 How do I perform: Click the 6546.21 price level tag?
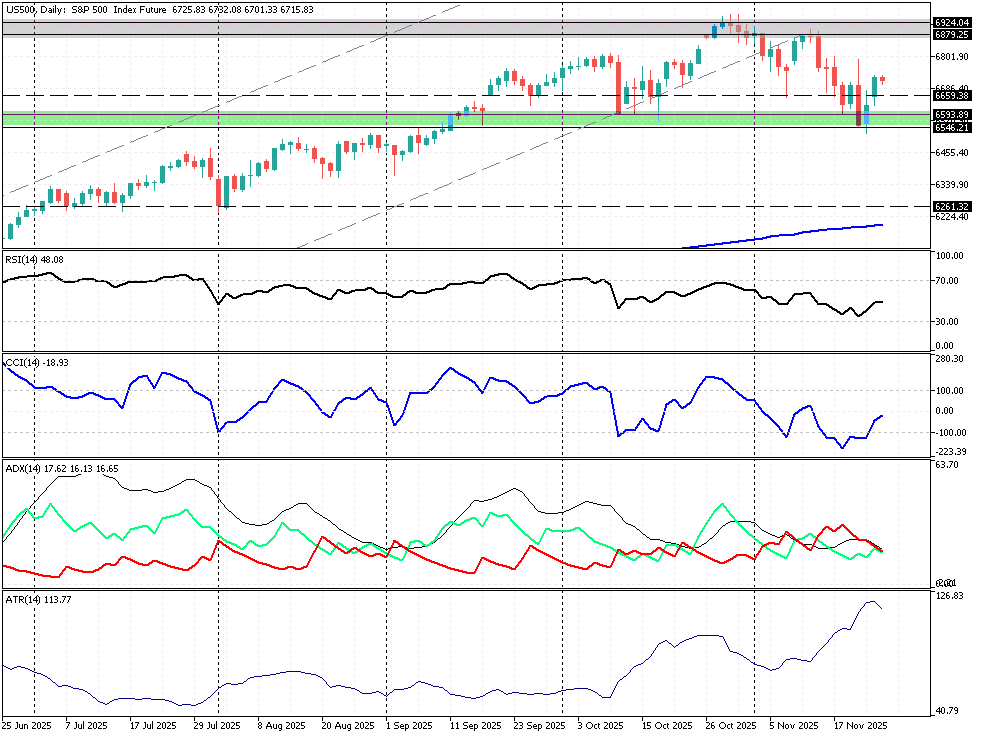(x=951, y=128)
